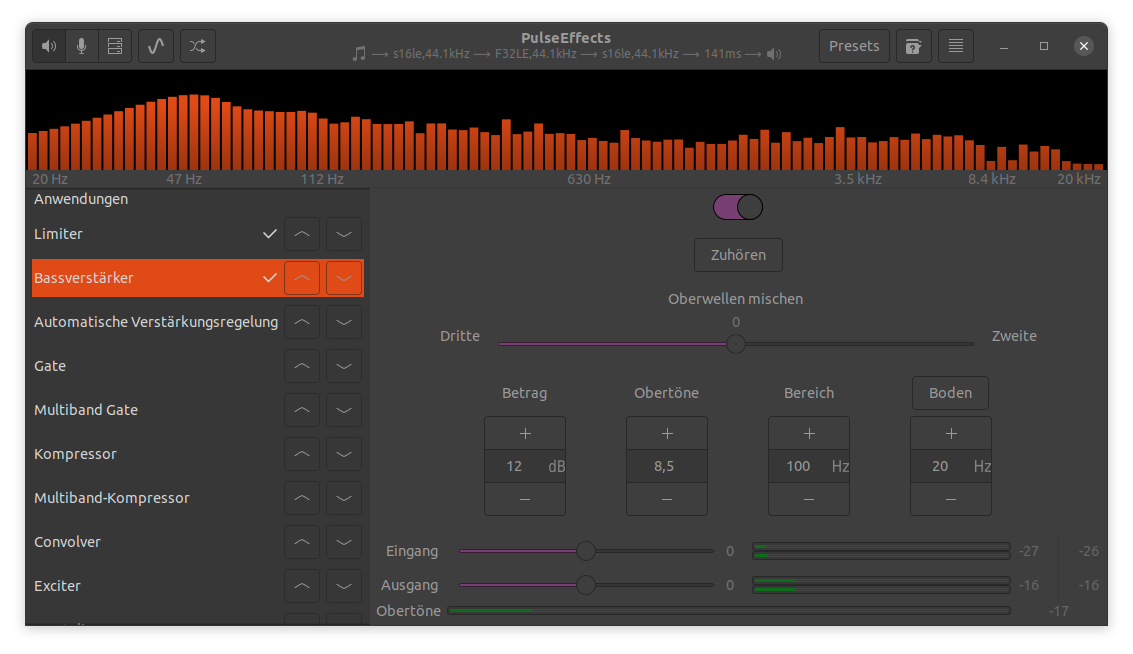This screenshot has width=1133, height=654.
Task: Move Limiter down with the arrow
Action: tap(344, 234)
